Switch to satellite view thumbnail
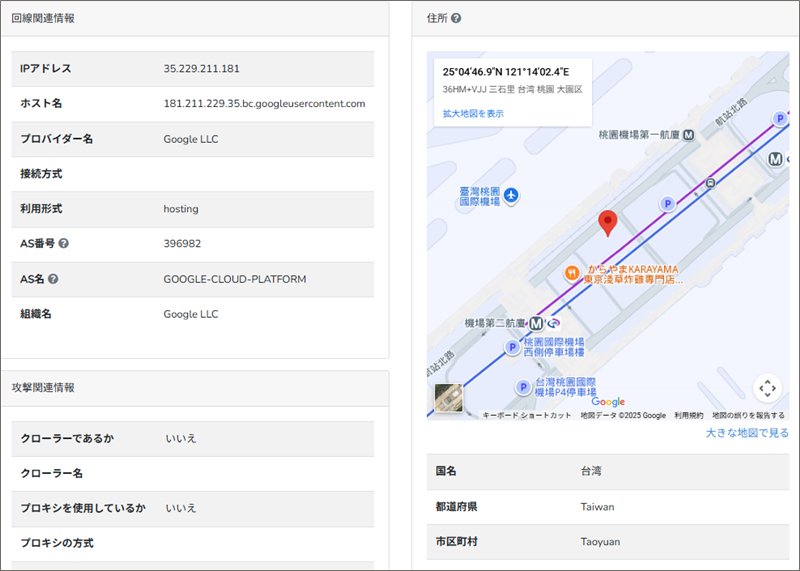 pyautogui.click(x=449, y=398)
